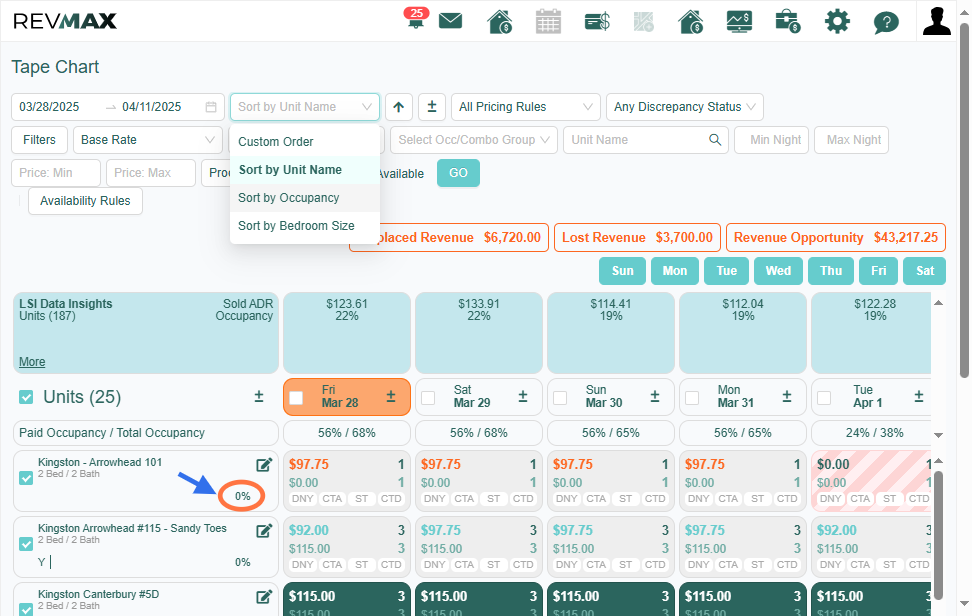This screenshot has height=616, width=972.
Task: Open the Base Rate dropdown
Action: tap(148, 140)
